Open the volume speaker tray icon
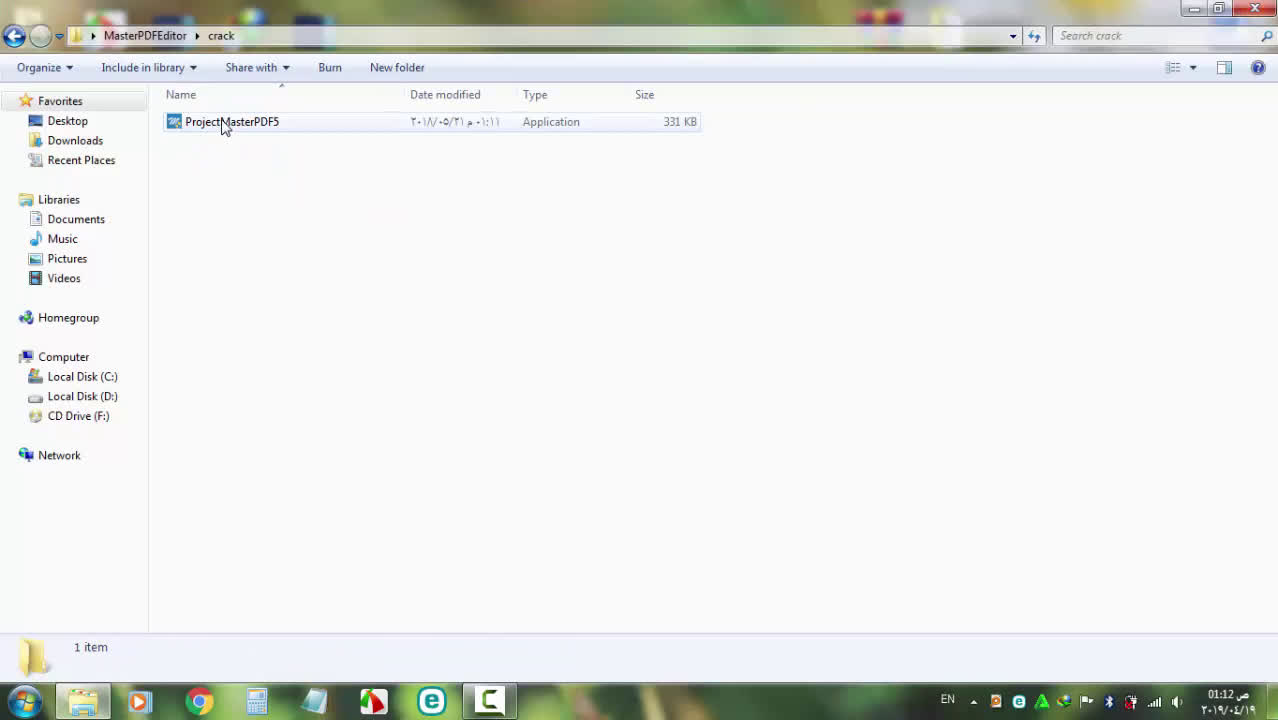1278x720 pixels. pyautogui.click(x=1177, y=702)
